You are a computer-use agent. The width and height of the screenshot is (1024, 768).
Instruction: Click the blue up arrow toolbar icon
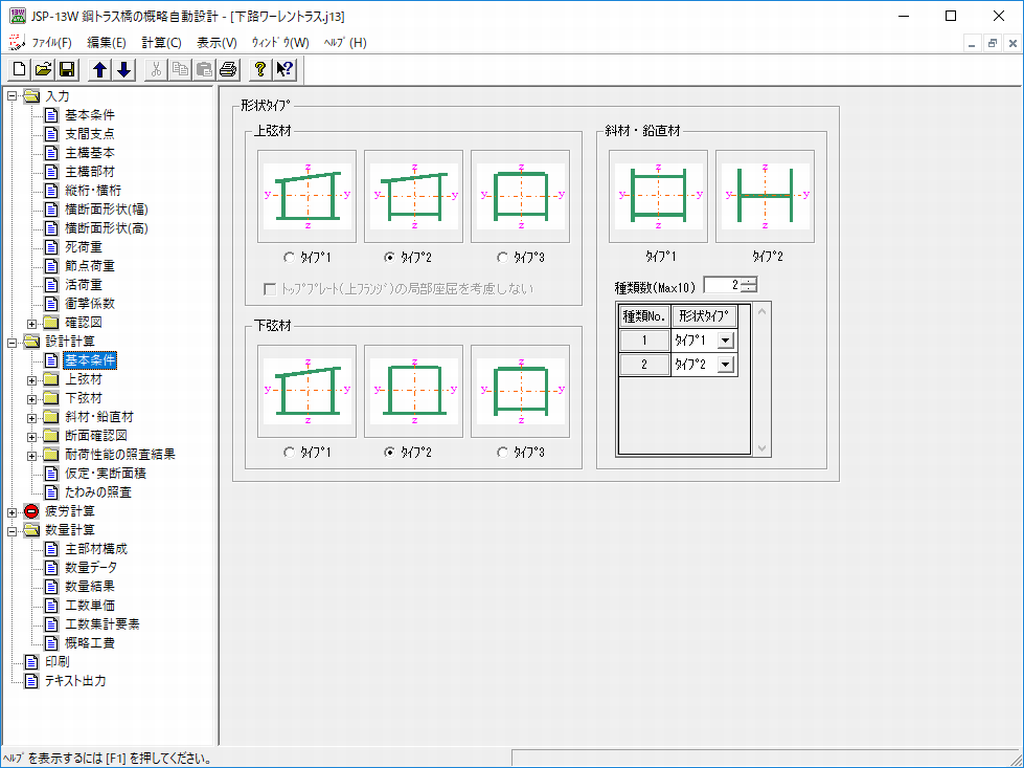(x=99, y=69)
